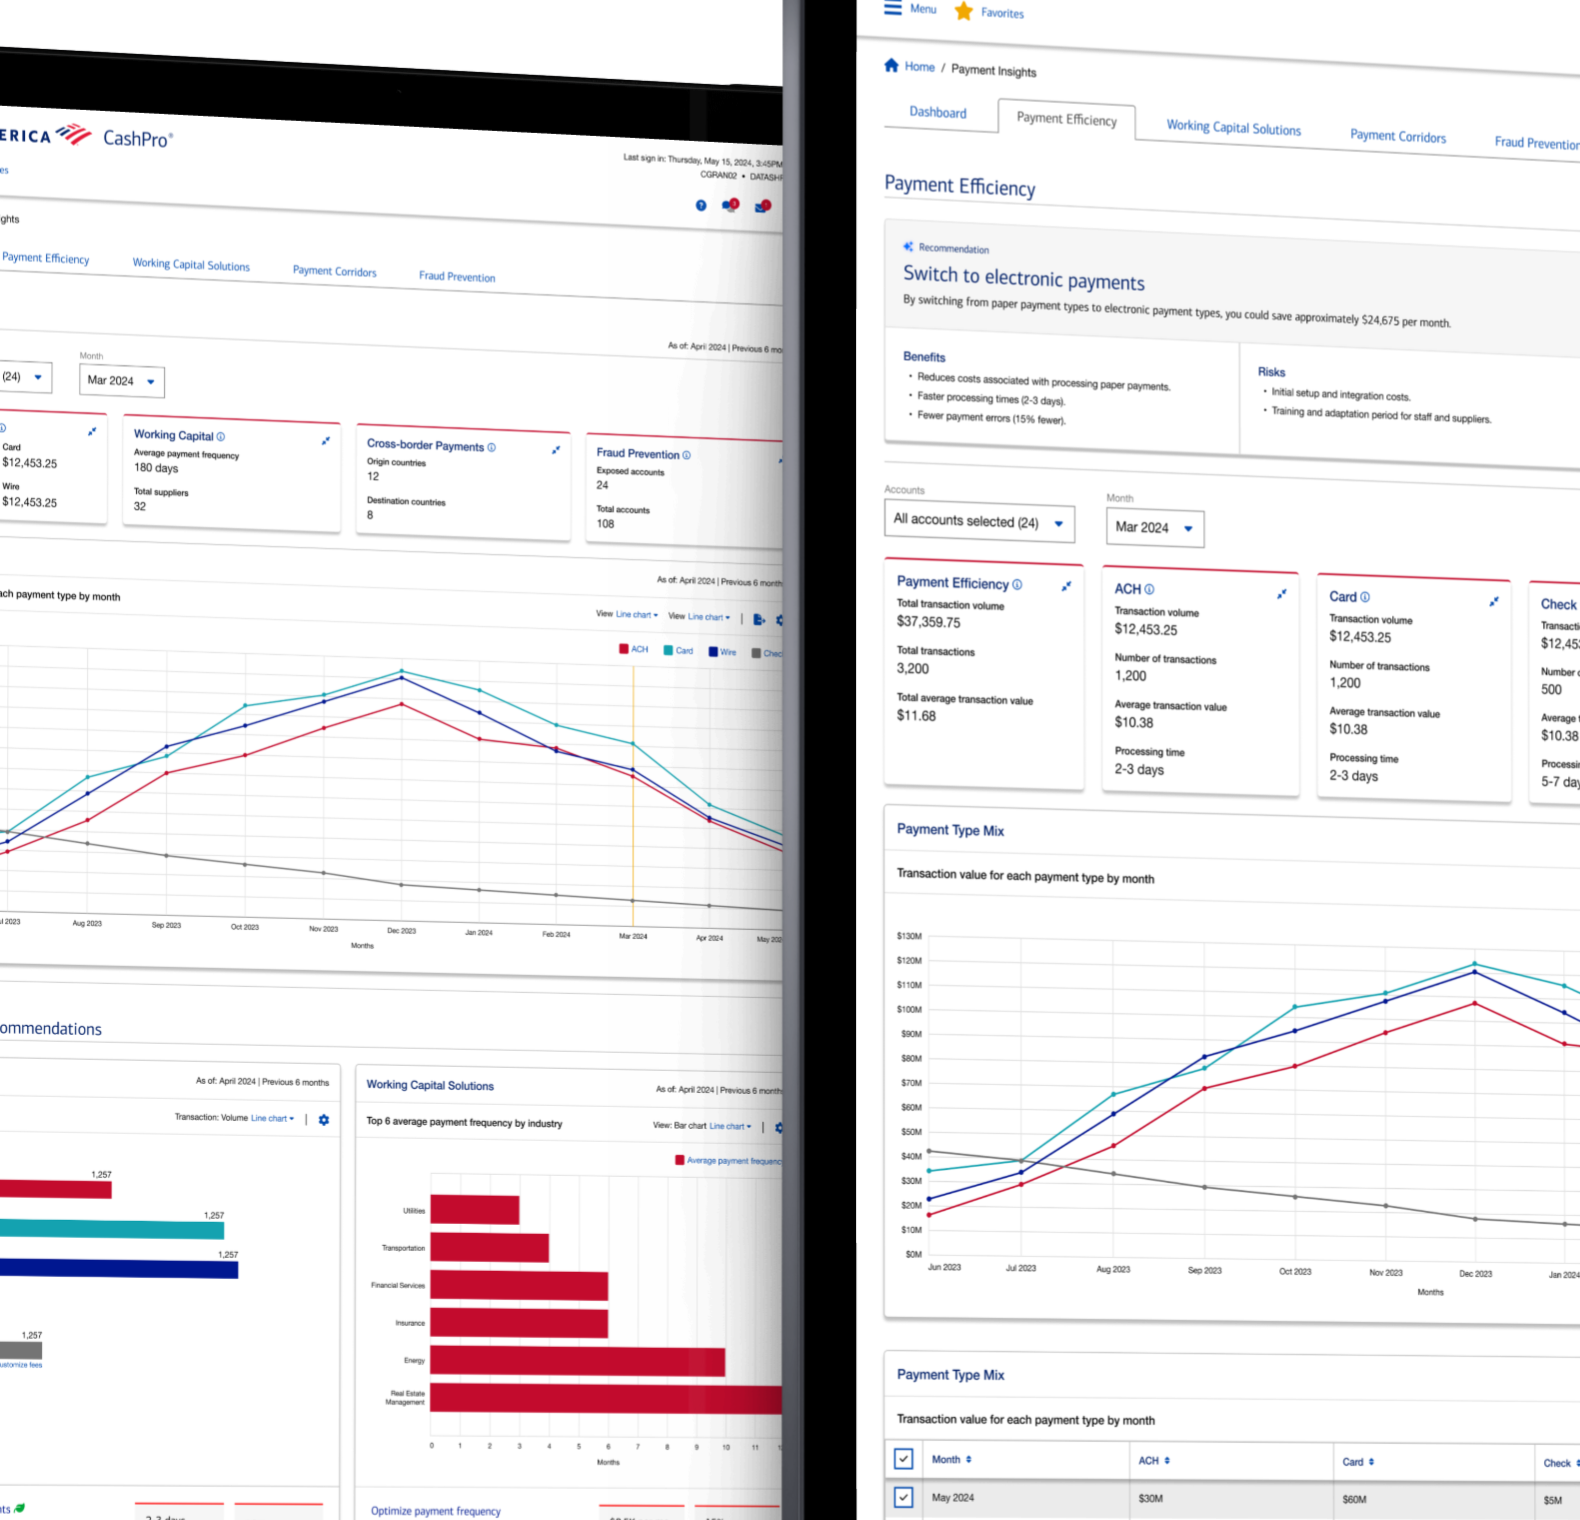The width and height of the screenshot is (1580, 1520).
Task: Open the hamburger Menu icon
Action: [x=893, y=8]
